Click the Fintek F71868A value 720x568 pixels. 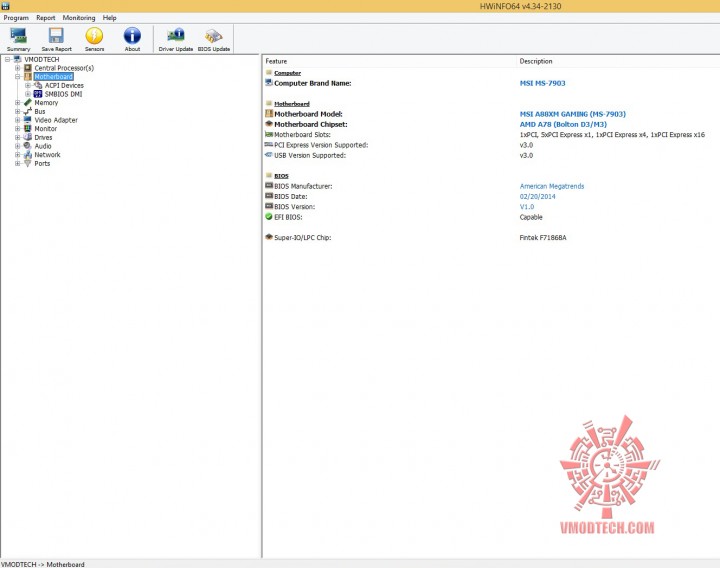[x=543, y=237]
